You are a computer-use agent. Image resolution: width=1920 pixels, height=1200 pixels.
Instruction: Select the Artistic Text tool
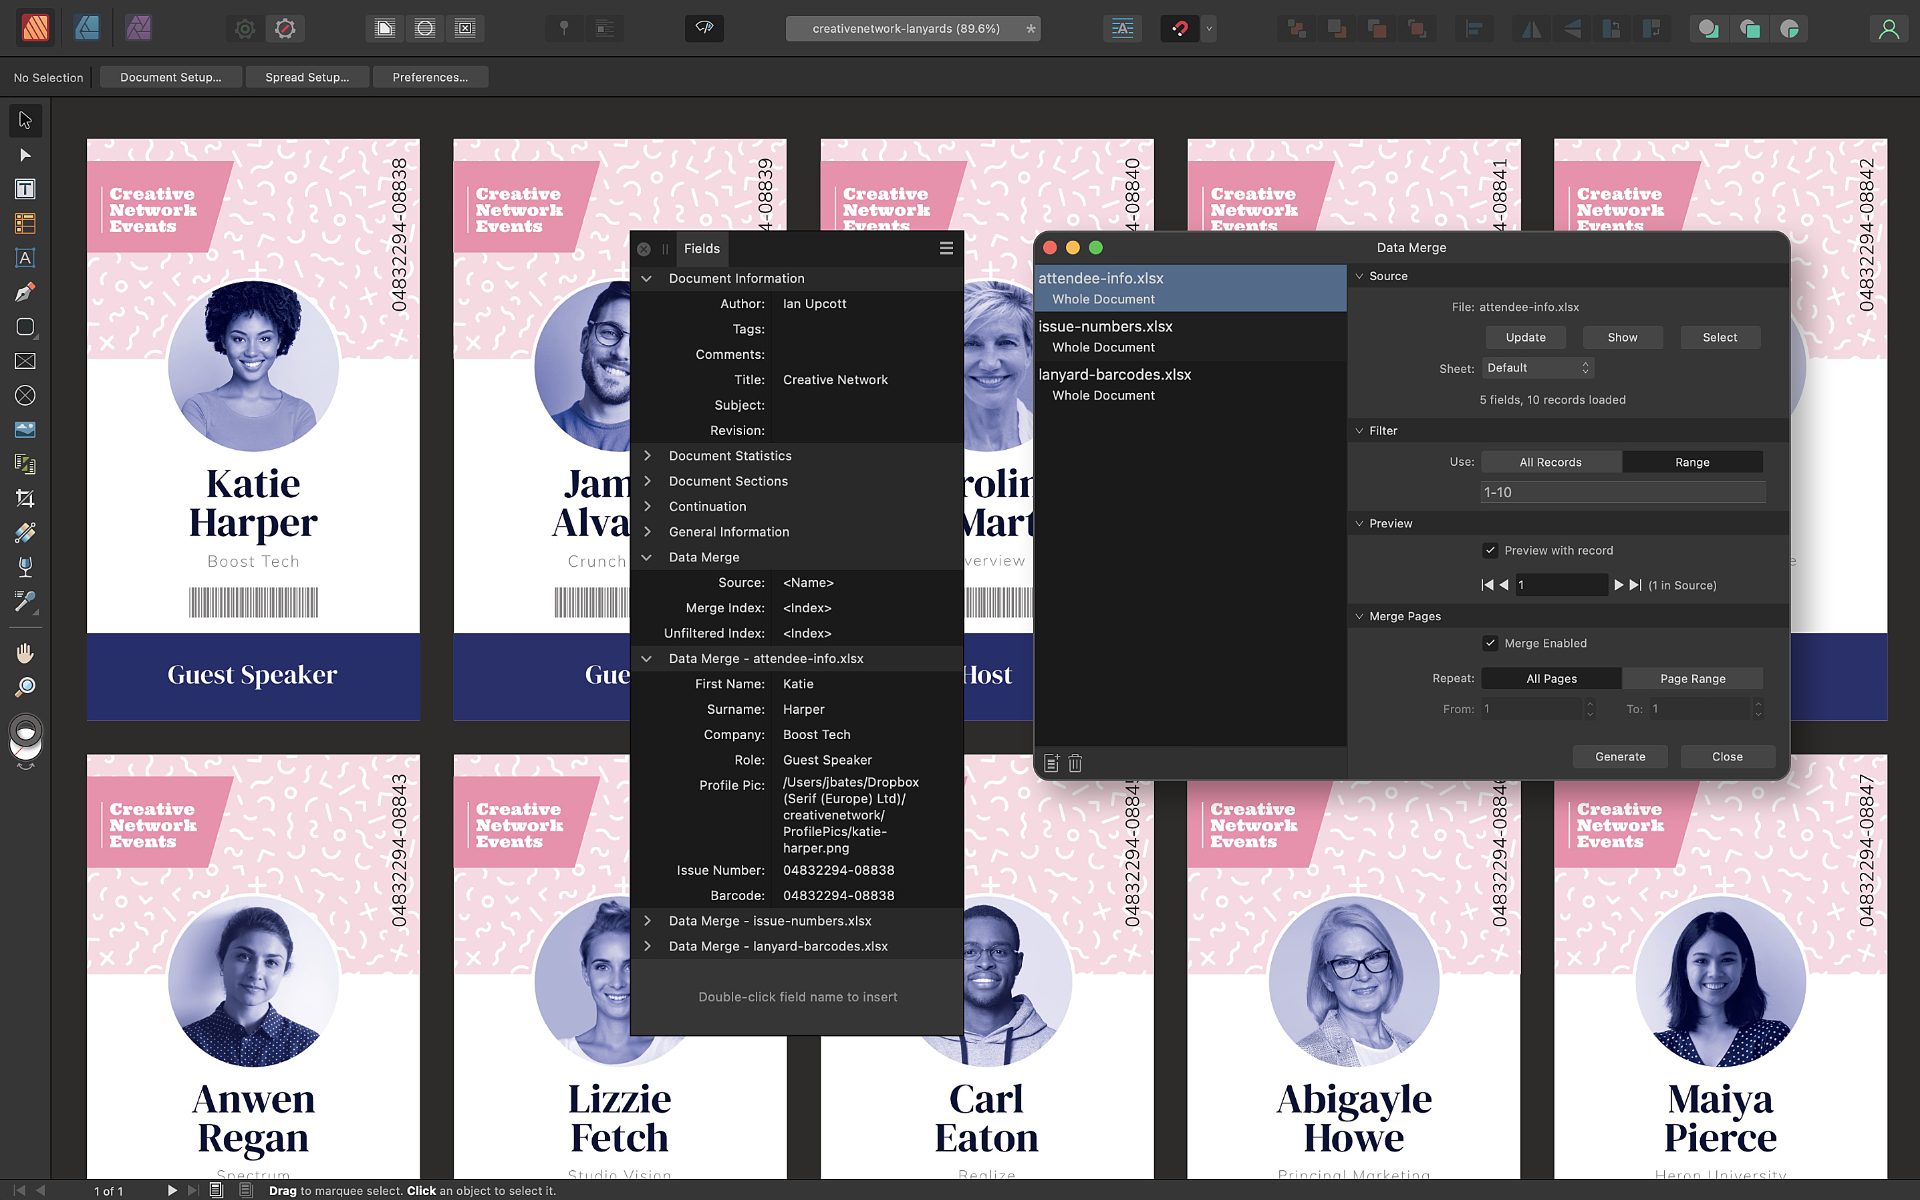(25, 258)
